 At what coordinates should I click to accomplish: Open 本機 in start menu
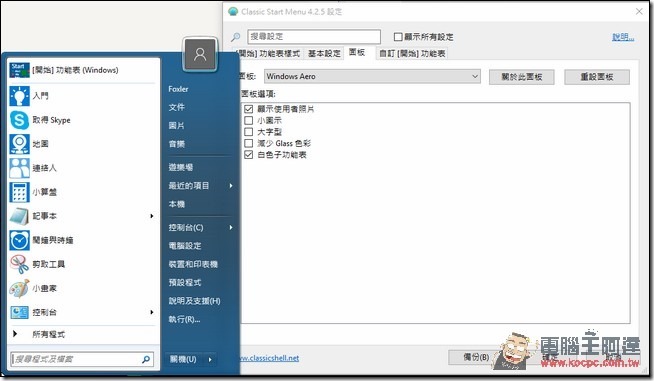coord(176,204)
